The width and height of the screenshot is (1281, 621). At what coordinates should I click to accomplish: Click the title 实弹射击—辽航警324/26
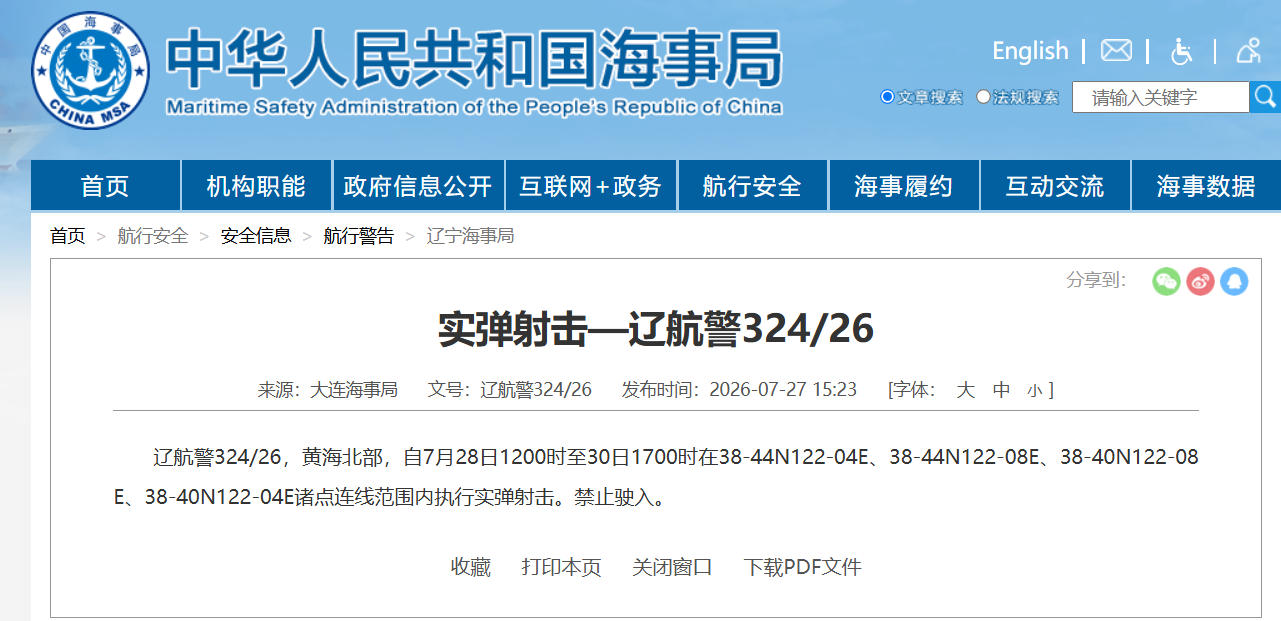(x=656, y=330)
